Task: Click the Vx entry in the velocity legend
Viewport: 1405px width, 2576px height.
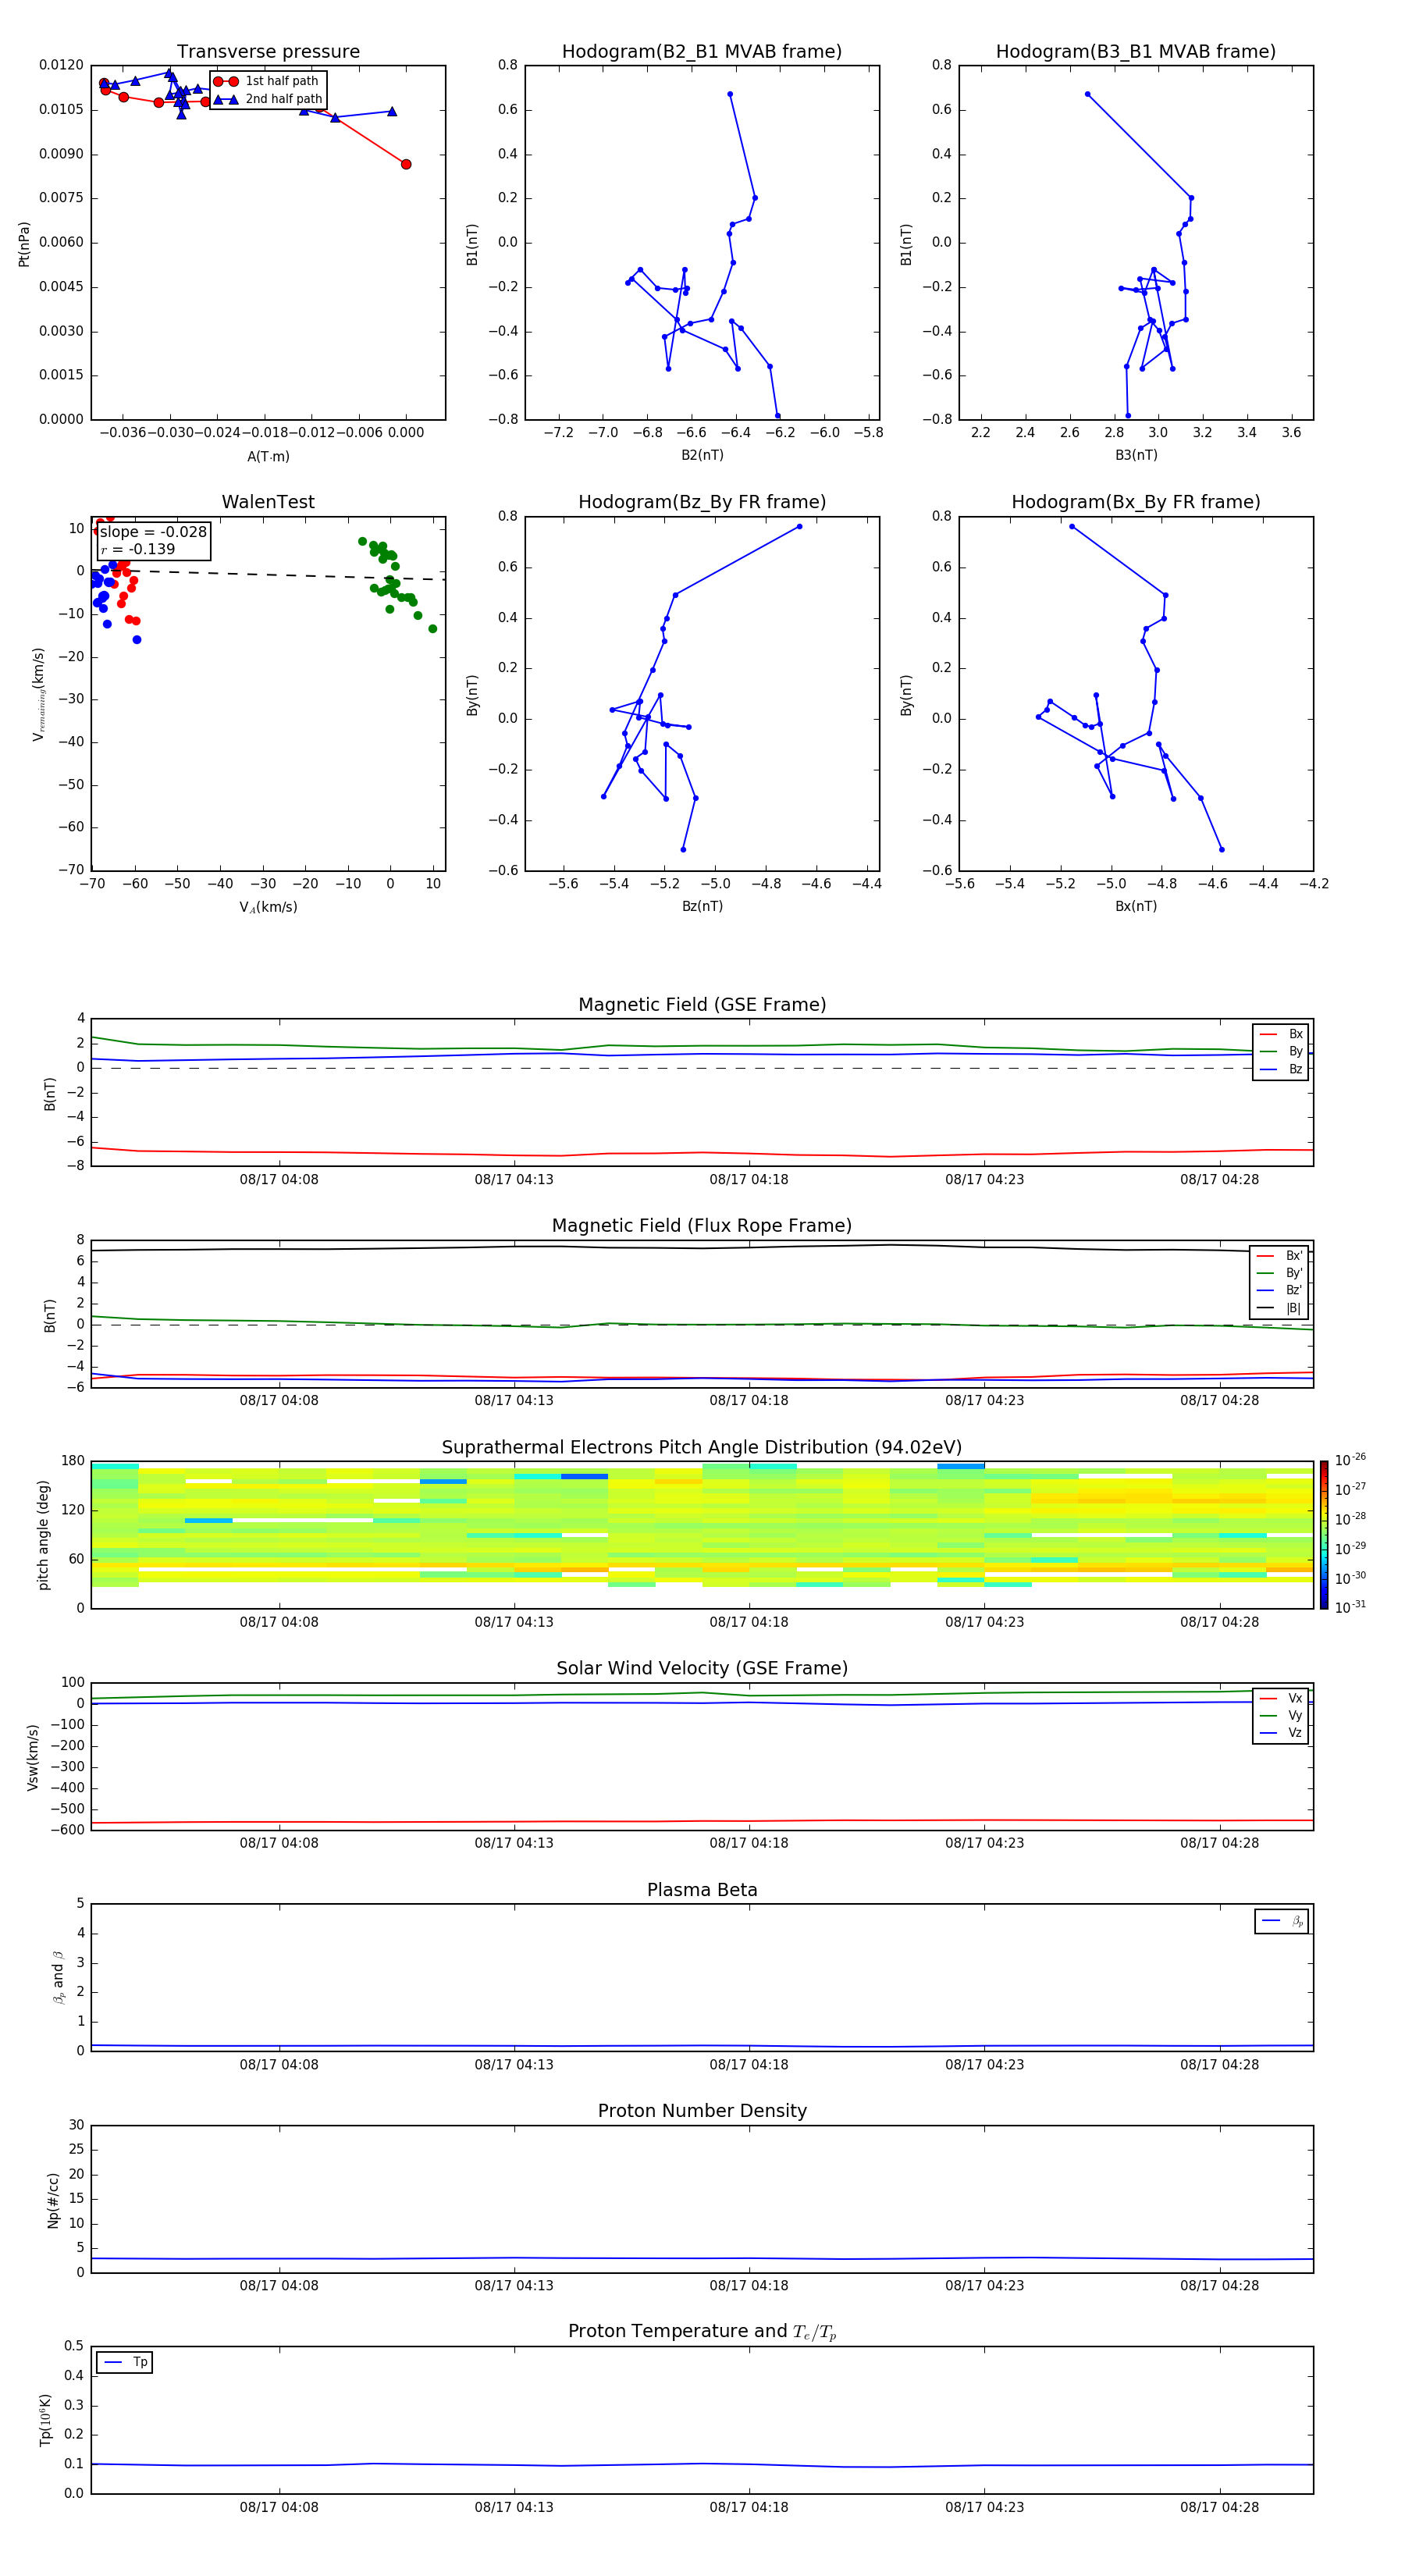Action: pyautogui.click(x=1281, y=1698)
